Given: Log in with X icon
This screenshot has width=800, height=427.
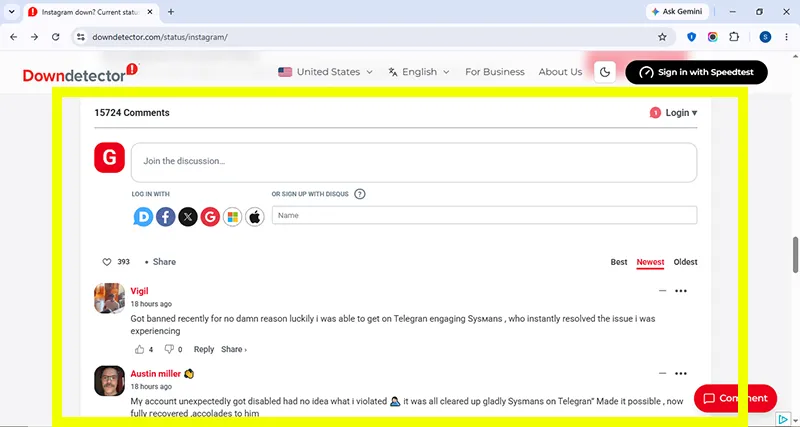Looking at the screenshot, I should pos(188,217).
